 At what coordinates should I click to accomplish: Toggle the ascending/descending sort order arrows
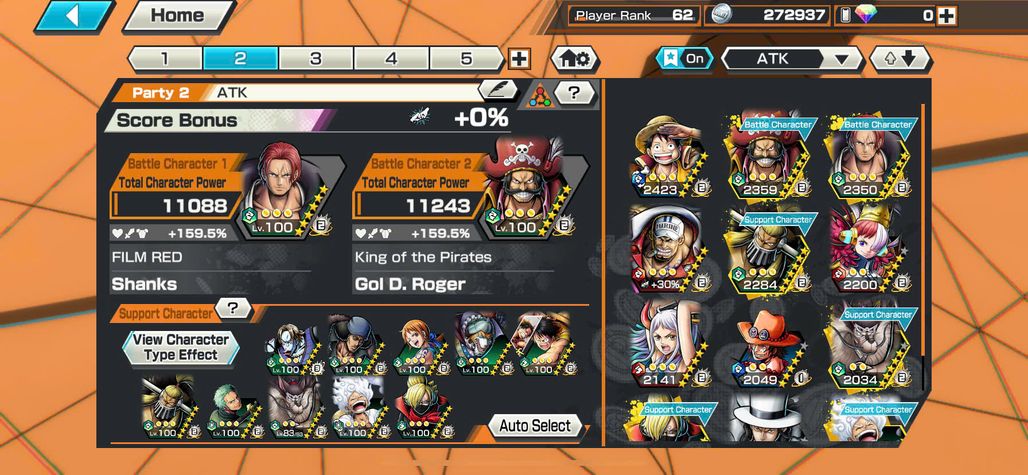900,59
